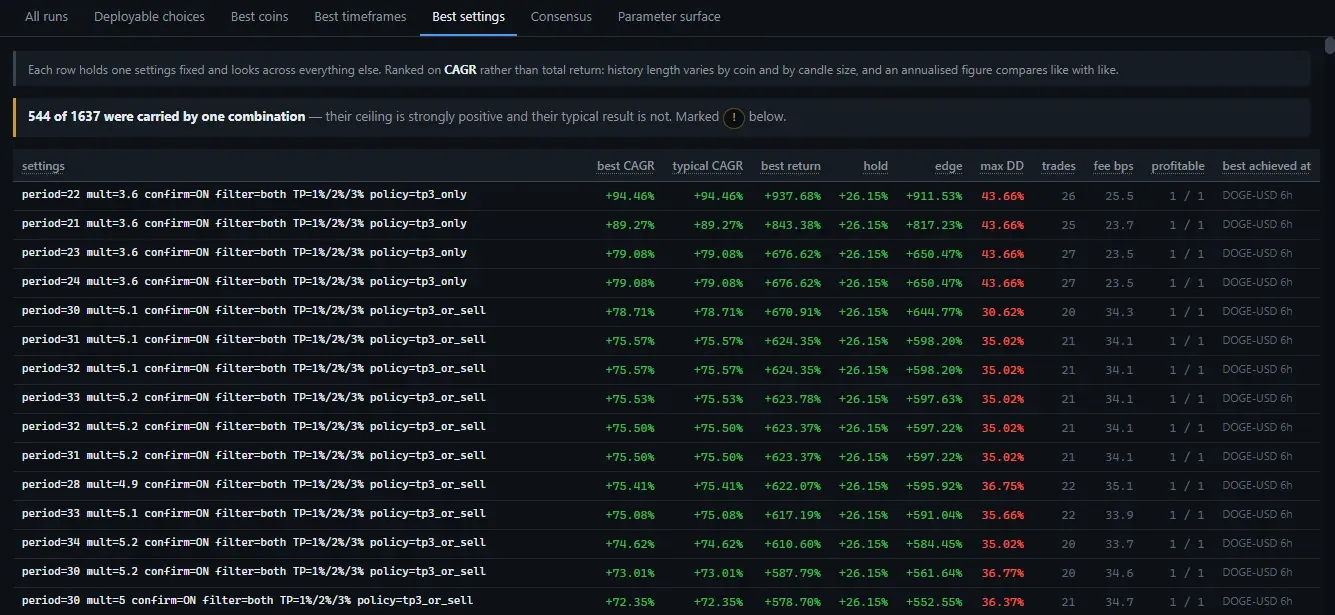
Task: Click the 34.3 fee bps value
Action: pos(1120,312)
